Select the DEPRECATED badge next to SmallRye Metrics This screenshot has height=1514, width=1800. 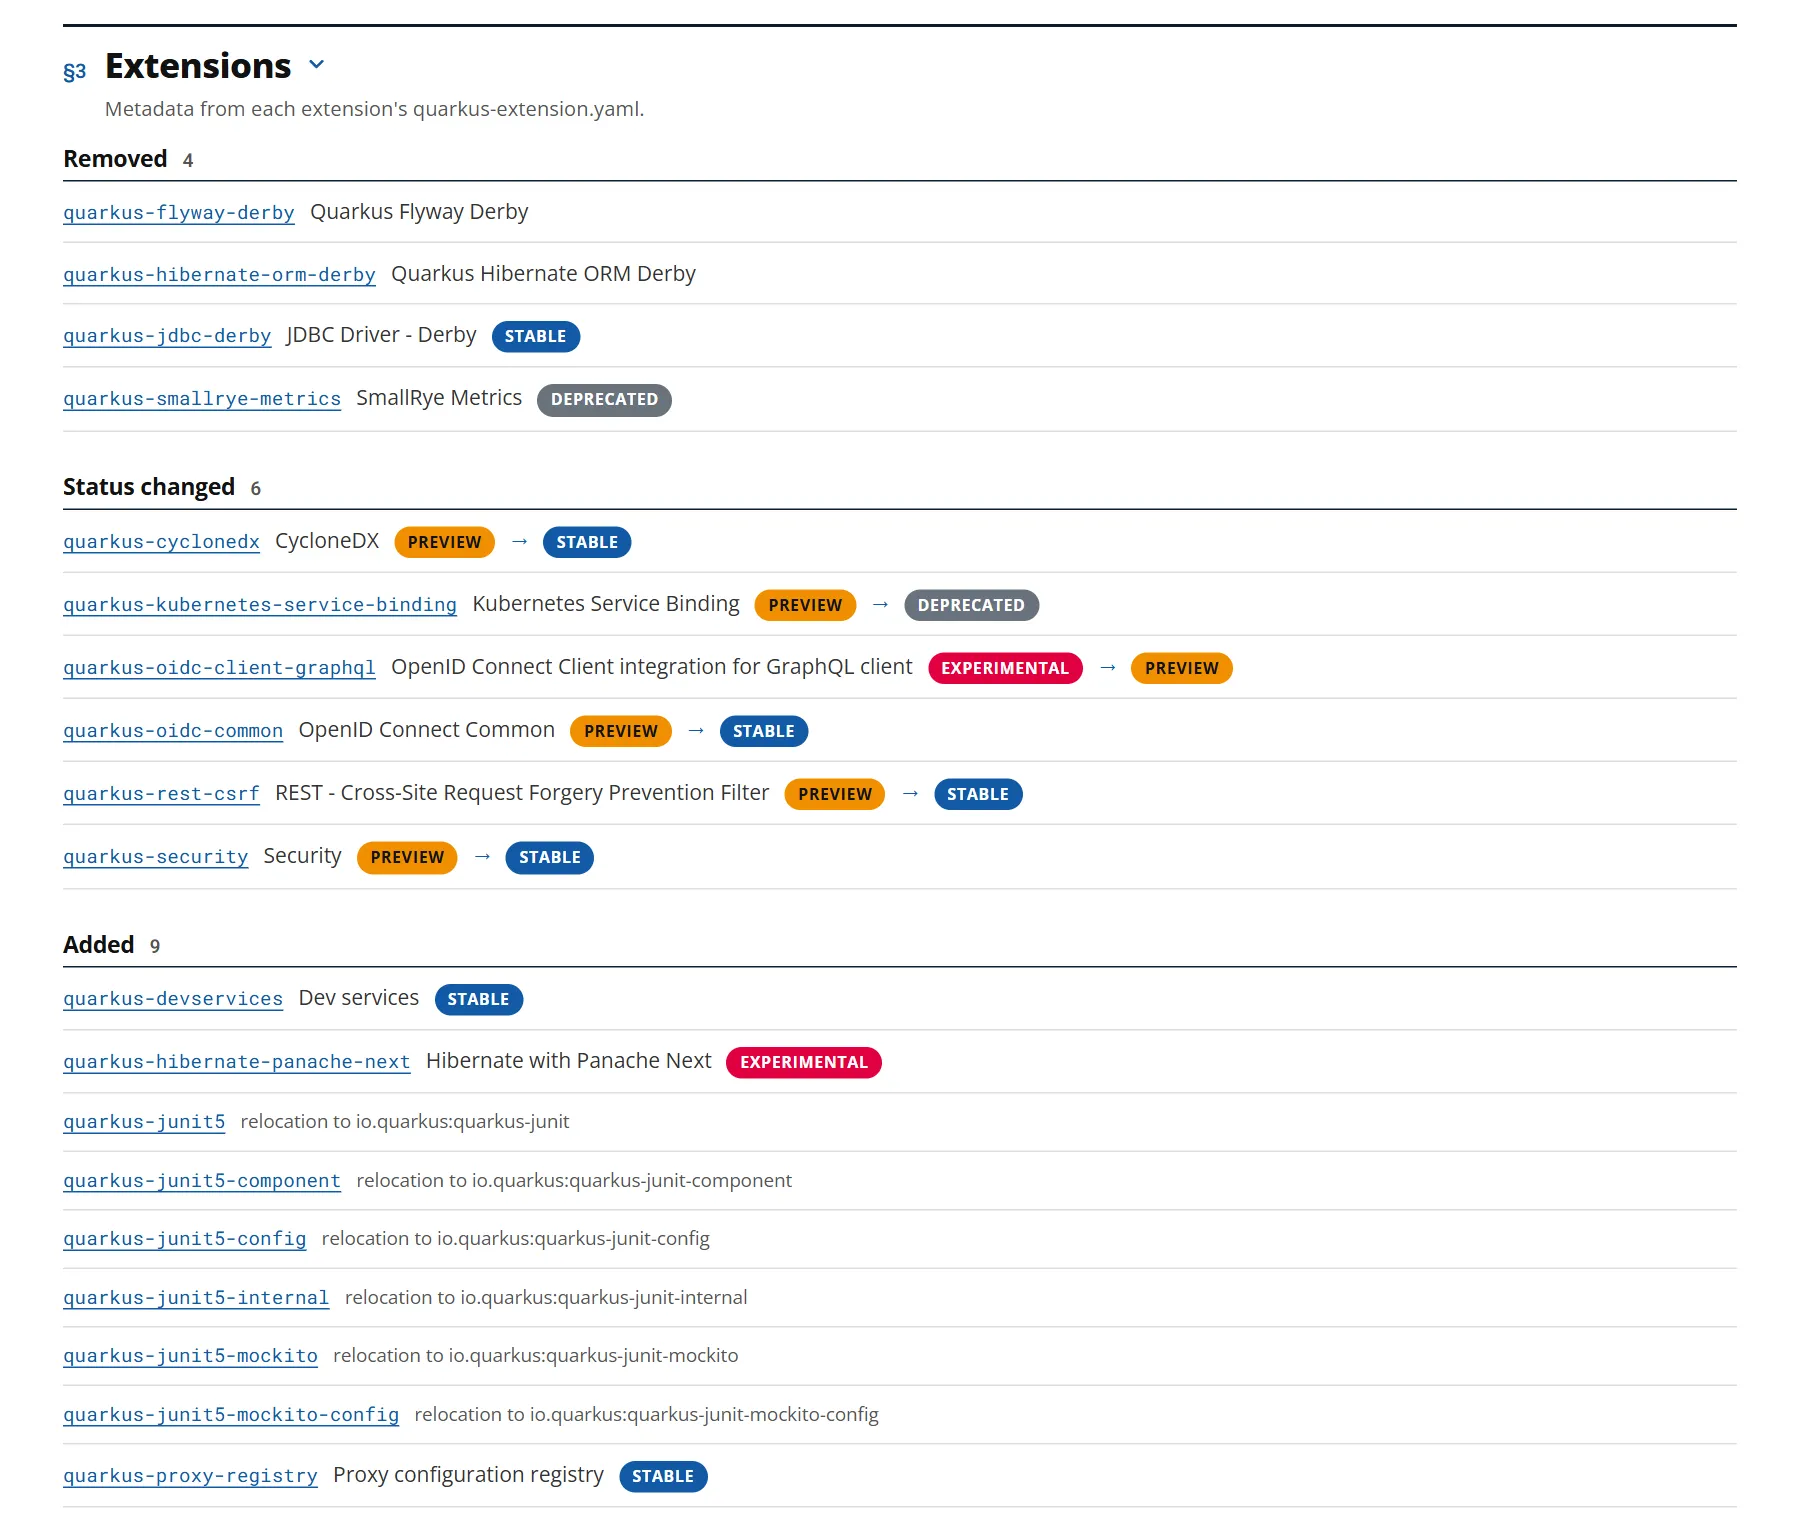pyautogui.click(x=604, y=400)
